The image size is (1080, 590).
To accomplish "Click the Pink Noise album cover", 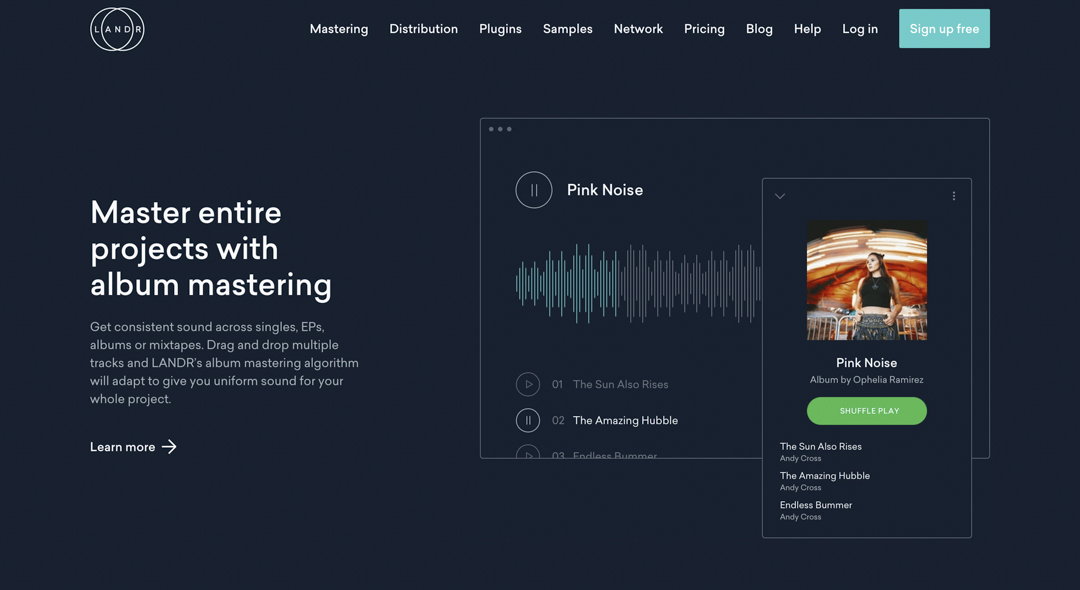I will (x=866, y=280).
